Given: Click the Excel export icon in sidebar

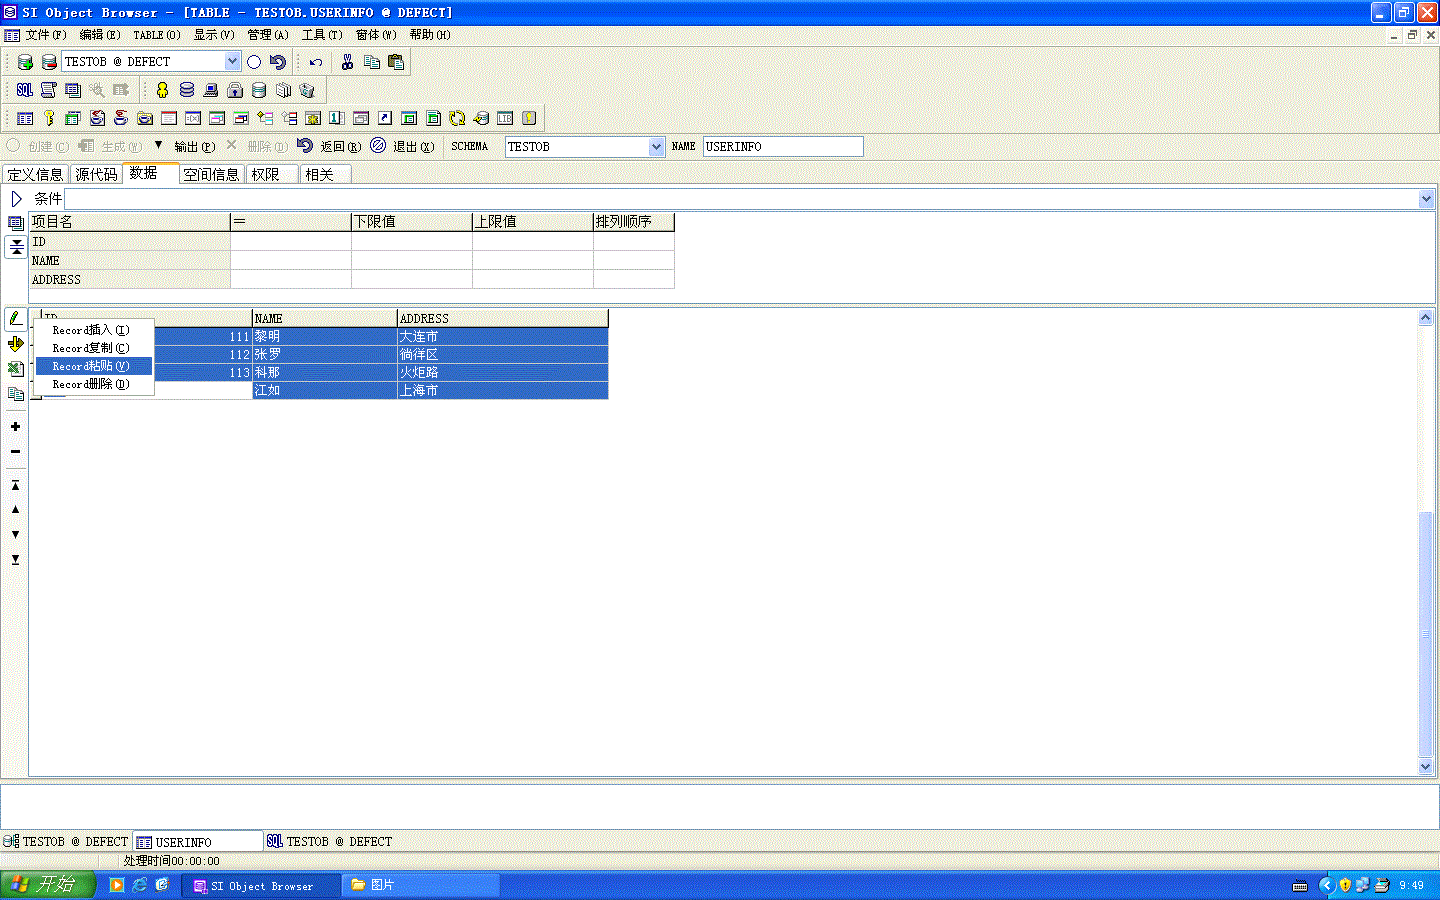Looking at the screenshot, I should click(16, 369).
